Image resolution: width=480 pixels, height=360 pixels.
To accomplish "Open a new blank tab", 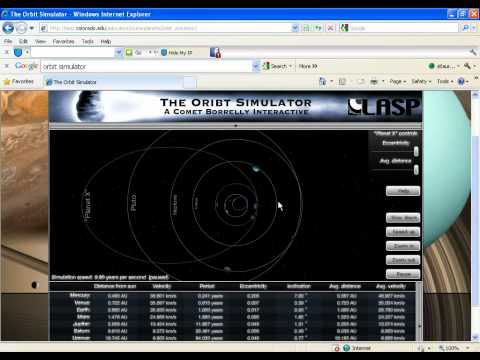I will coord(190,82).
